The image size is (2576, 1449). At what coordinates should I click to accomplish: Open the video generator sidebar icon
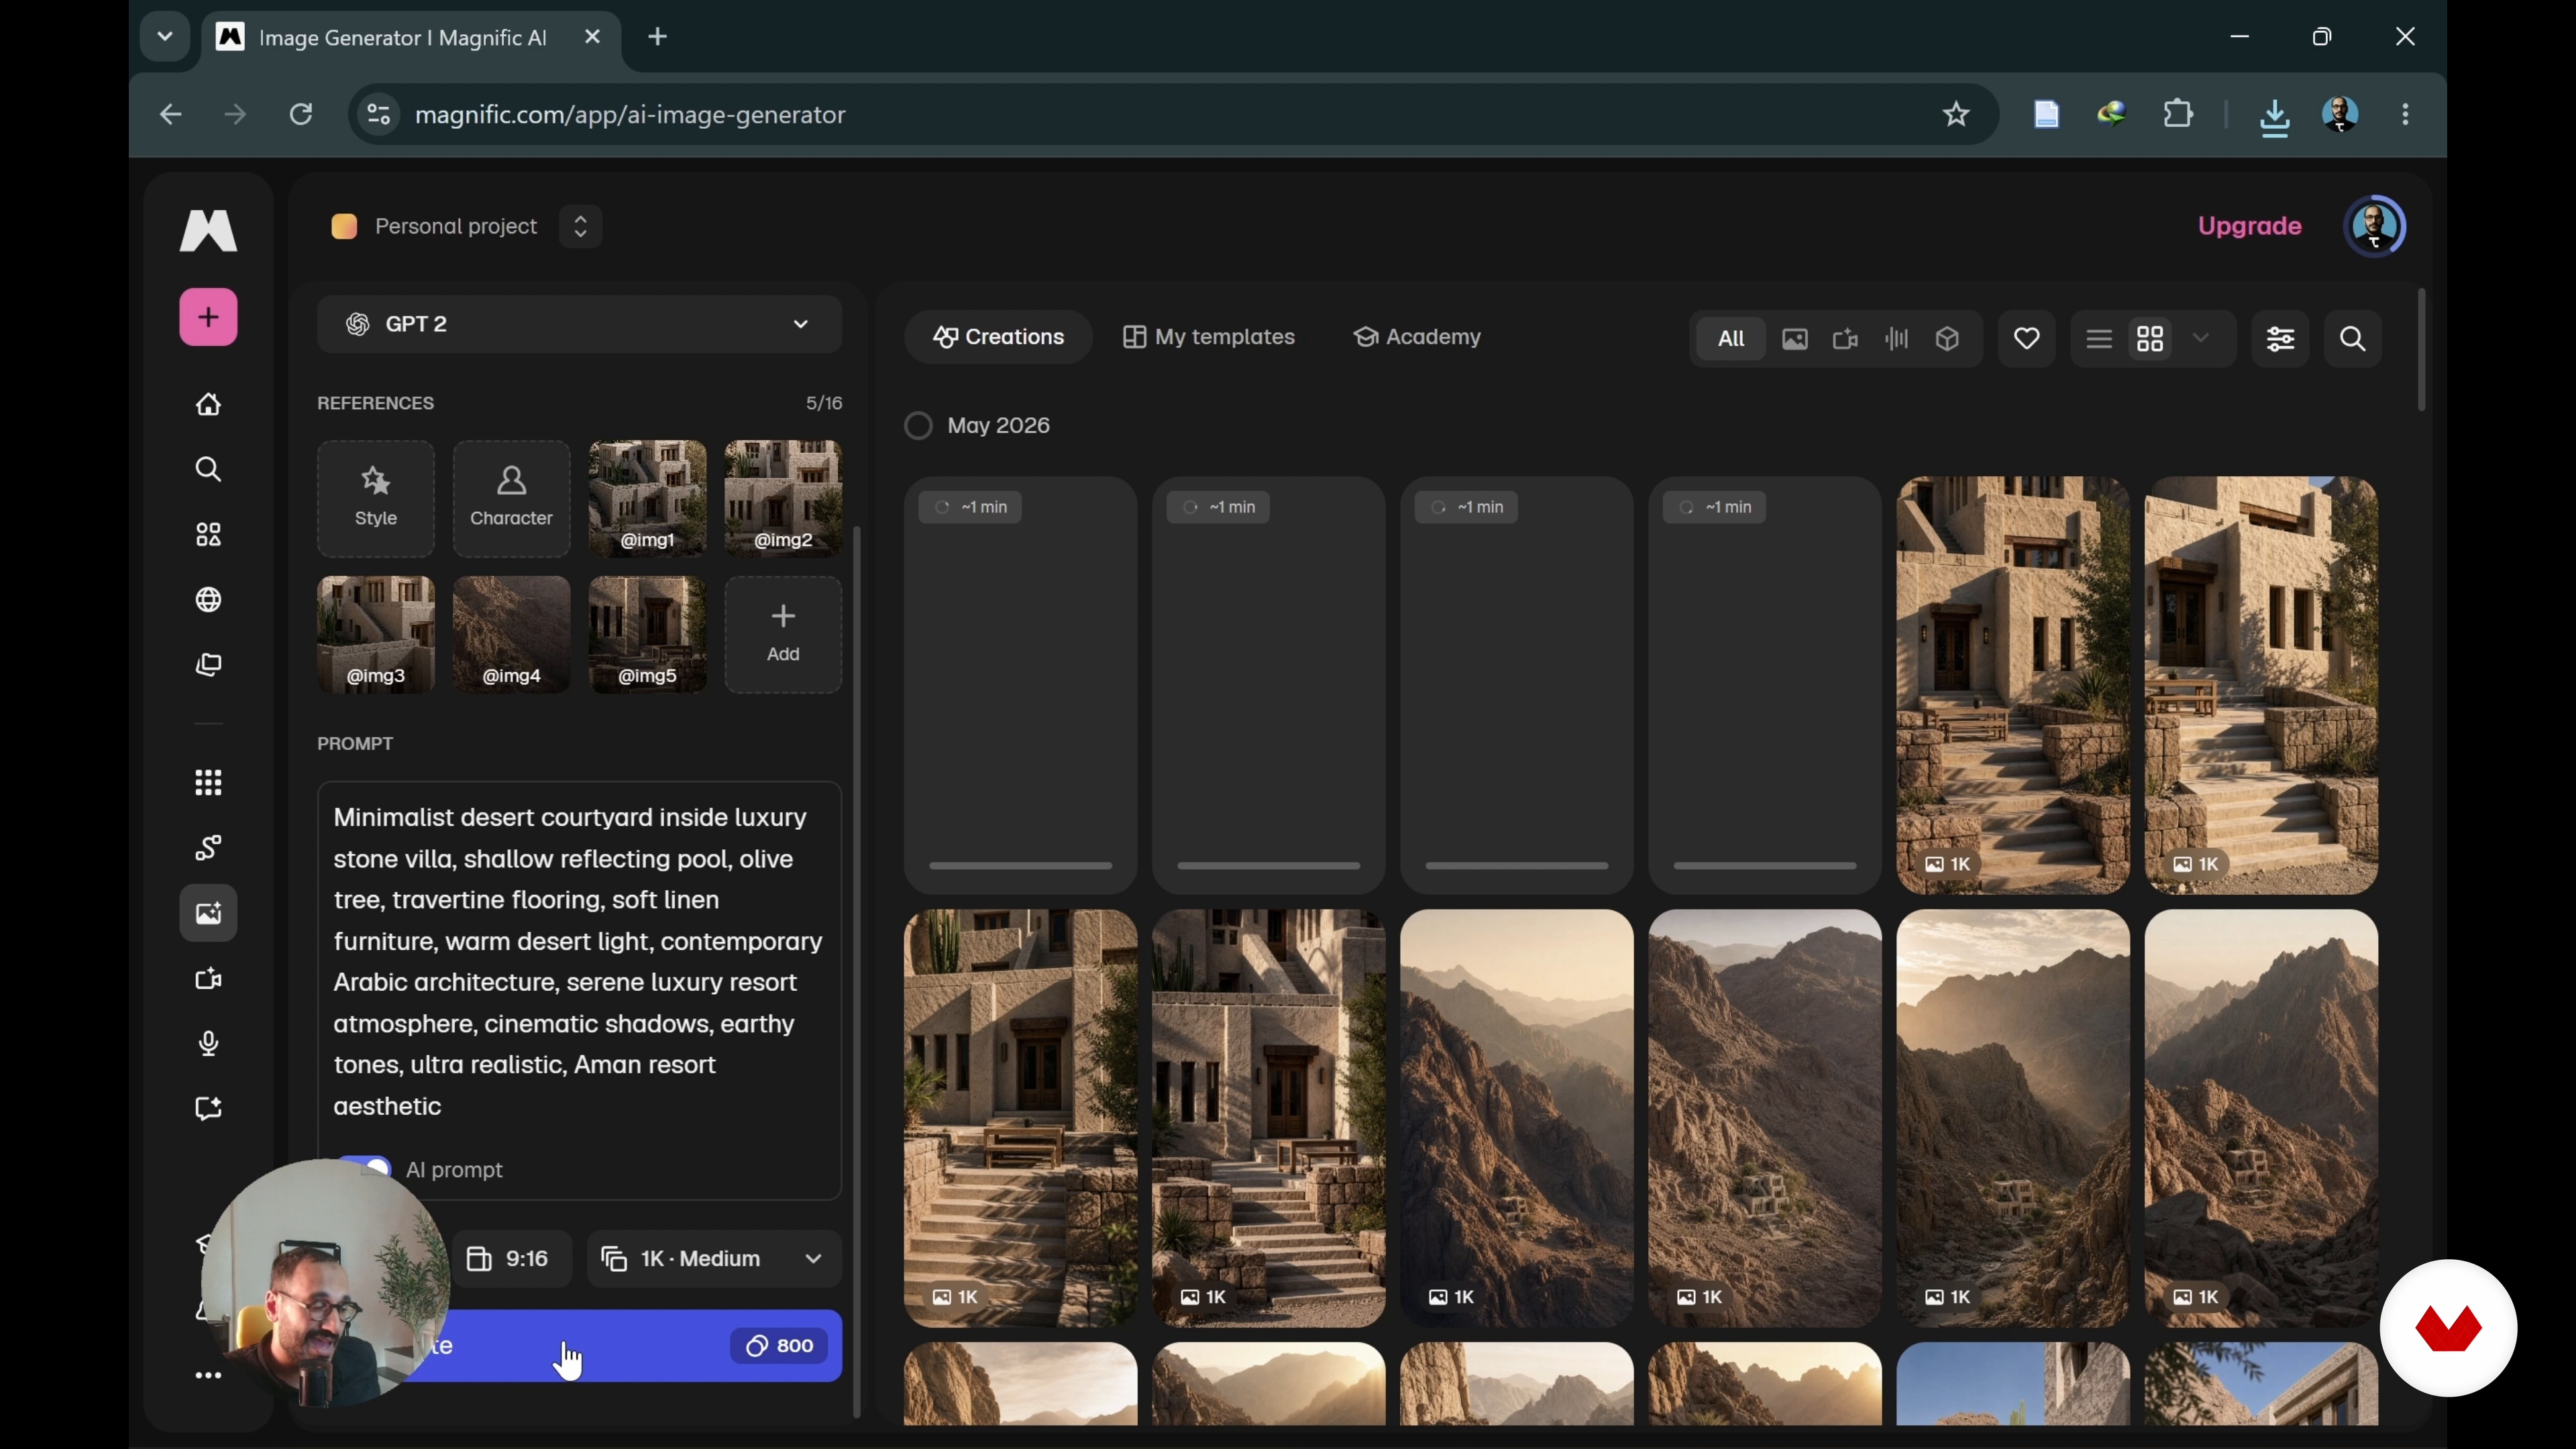click(x=208, y=979)
